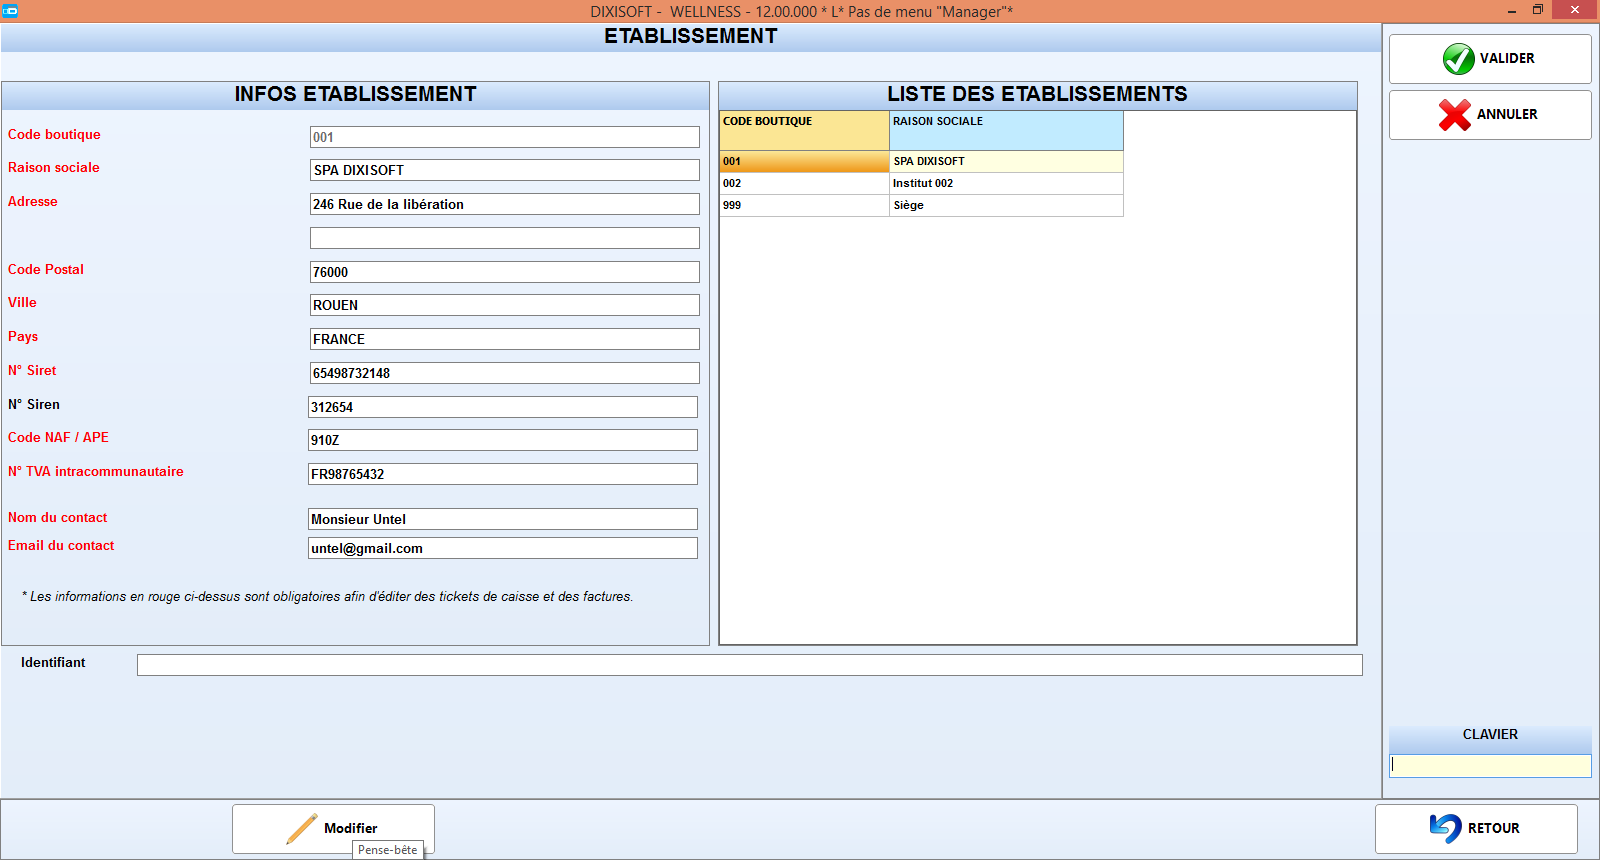Sort by CODE BOUTIQUE column header
Image resolution: width=1600 pixels, height=860 pixels.
pyautogui.click(x=804, y=130)
